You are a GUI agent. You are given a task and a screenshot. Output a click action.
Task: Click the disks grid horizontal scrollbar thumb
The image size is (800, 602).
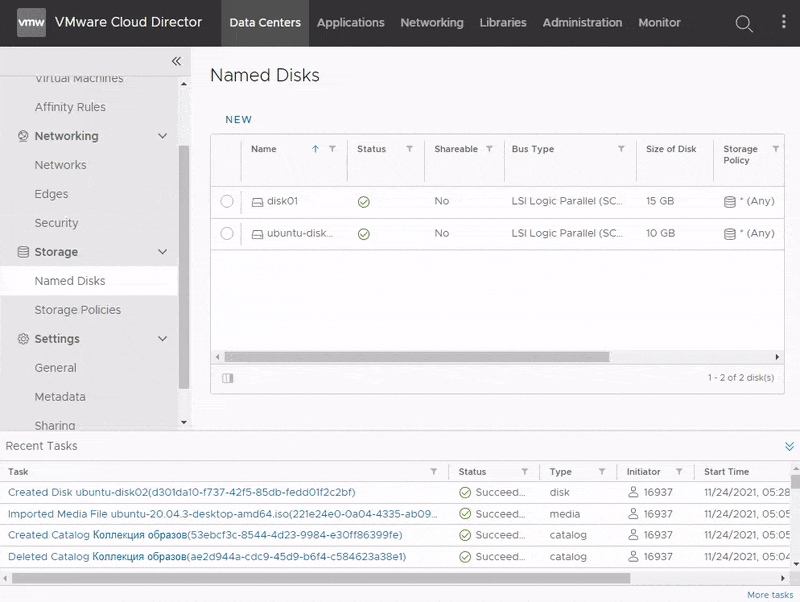point(417,357)
